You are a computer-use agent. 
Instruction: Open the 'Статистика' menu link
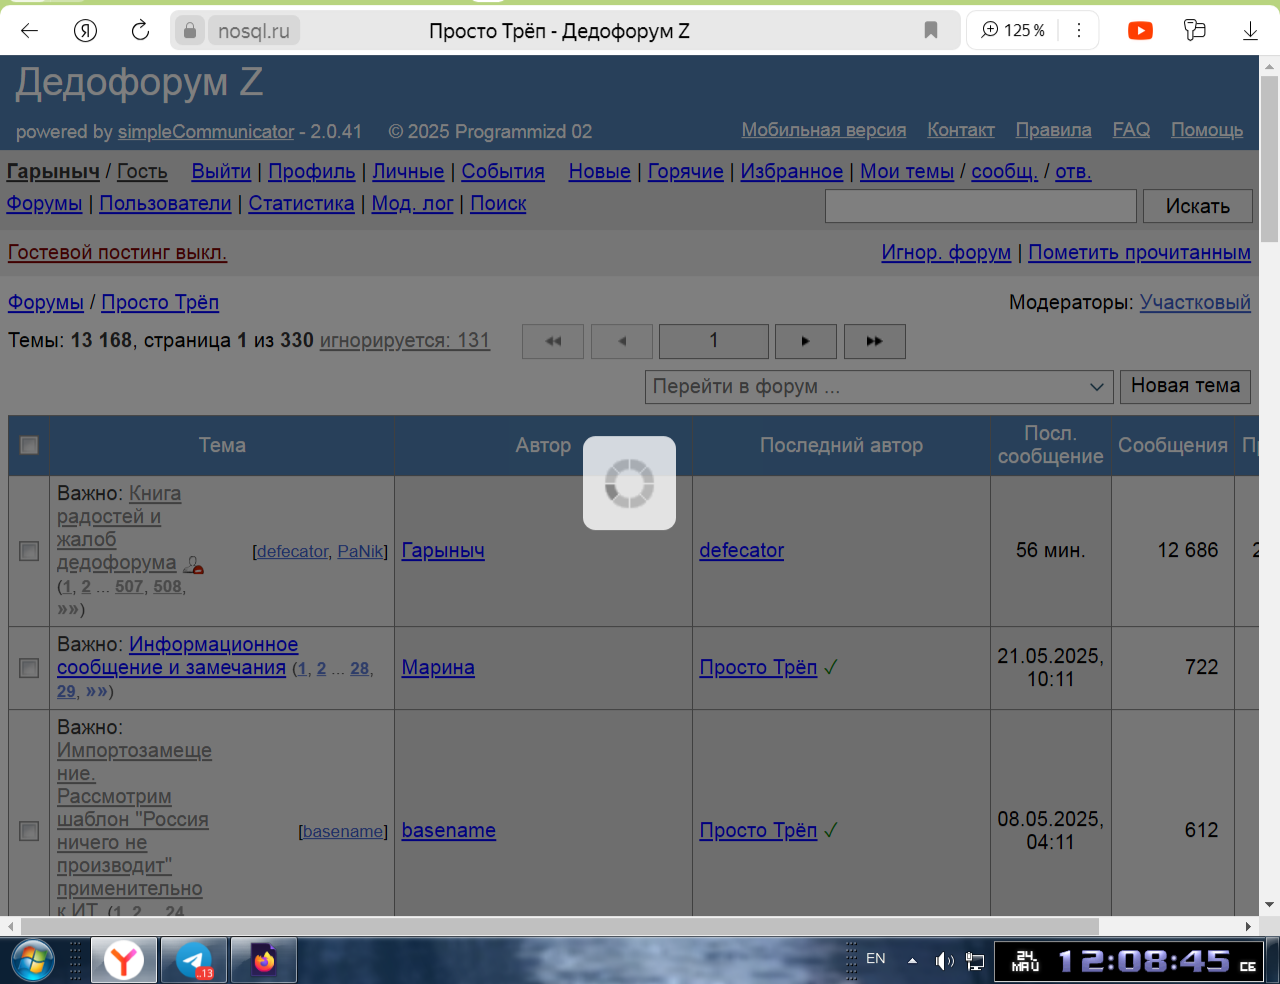tap(301, 203)
